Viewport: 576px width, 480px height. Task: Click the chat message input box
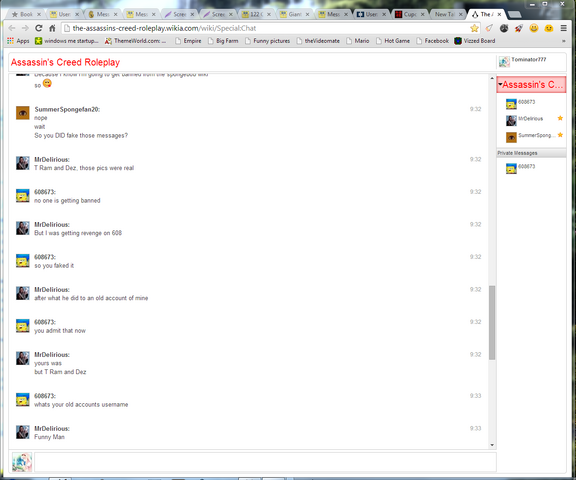click(265, 462)
